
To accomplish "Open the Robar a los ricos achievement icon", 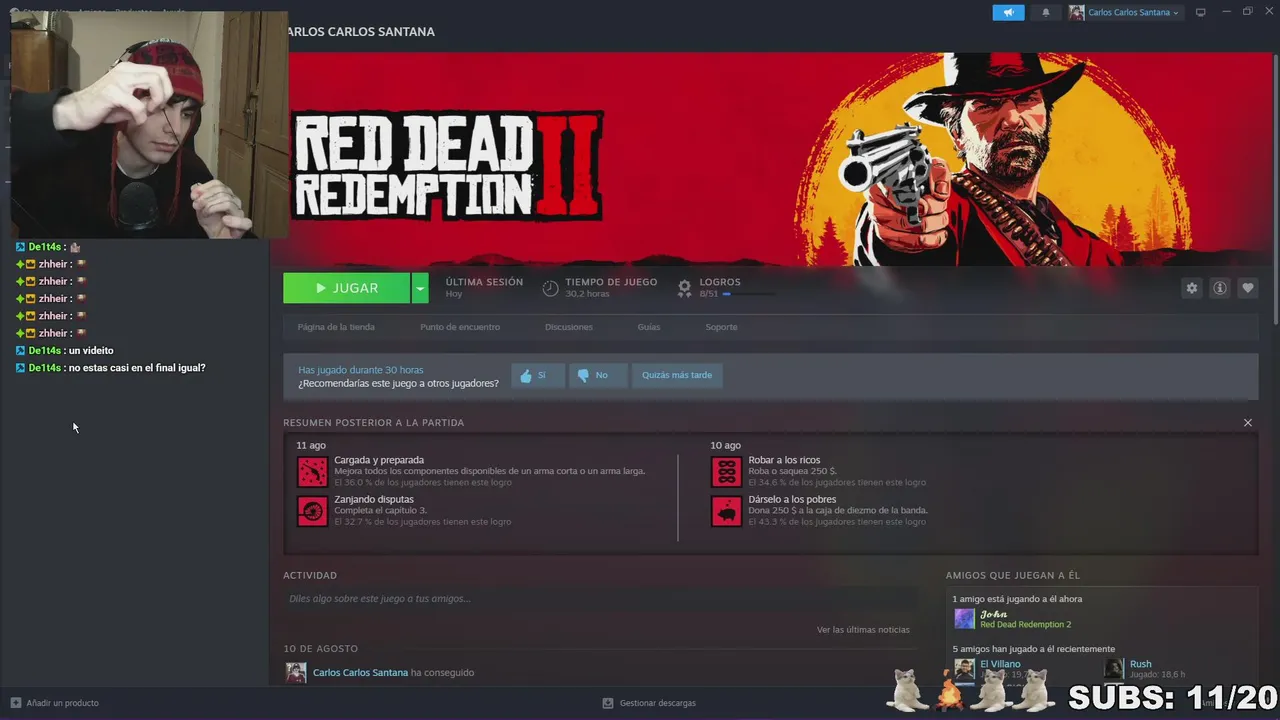I will pyautogui.click(x=726, y=471).
